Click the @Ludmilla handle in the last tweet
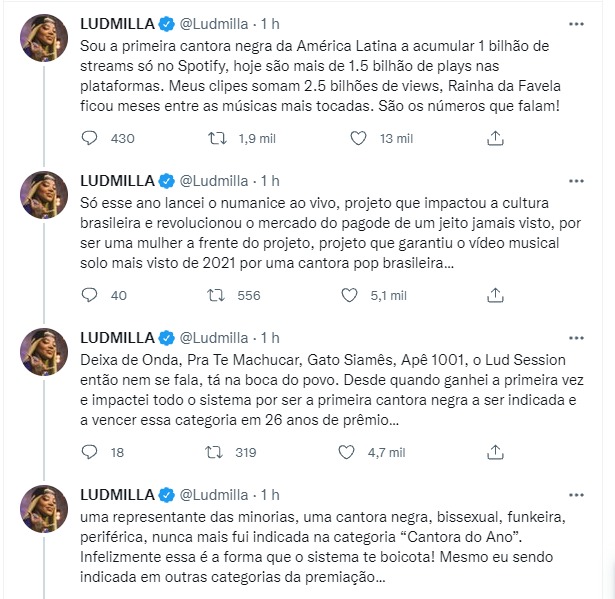The image size is (615, 599). tap(215, 494)
